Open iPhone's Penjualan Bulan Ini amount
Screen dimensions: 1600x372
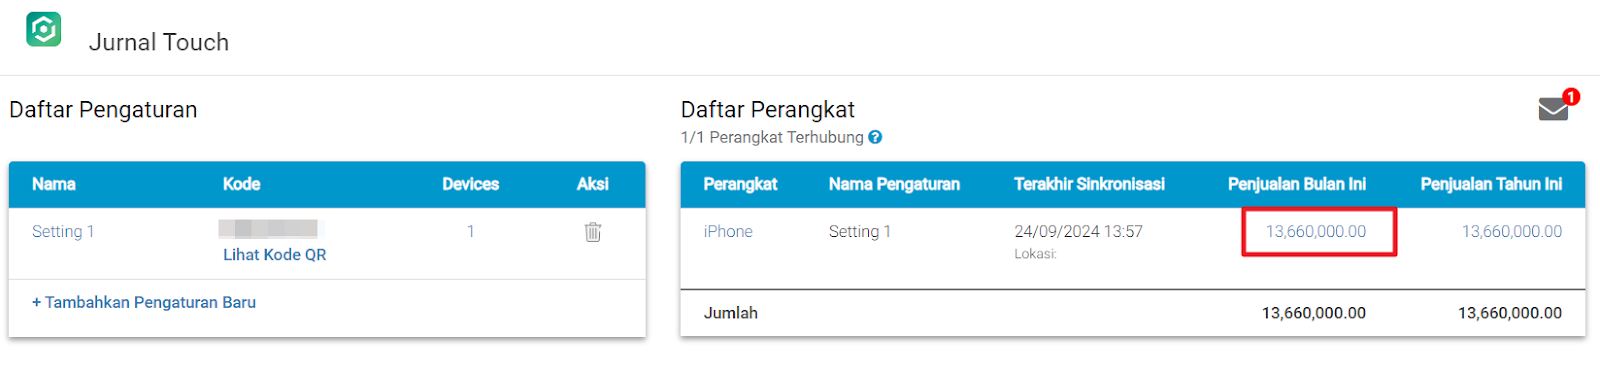[x=1316, y=231]
